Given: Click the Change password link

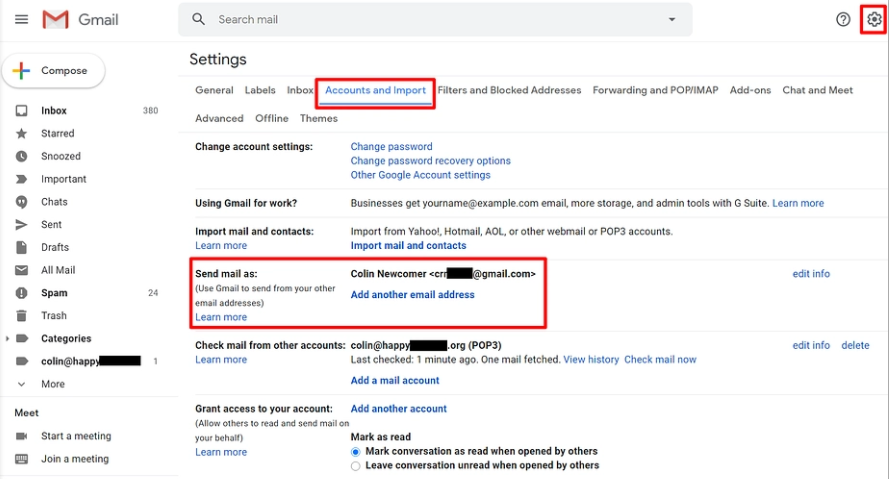Looking at the screenshot, I should point(391,147).
